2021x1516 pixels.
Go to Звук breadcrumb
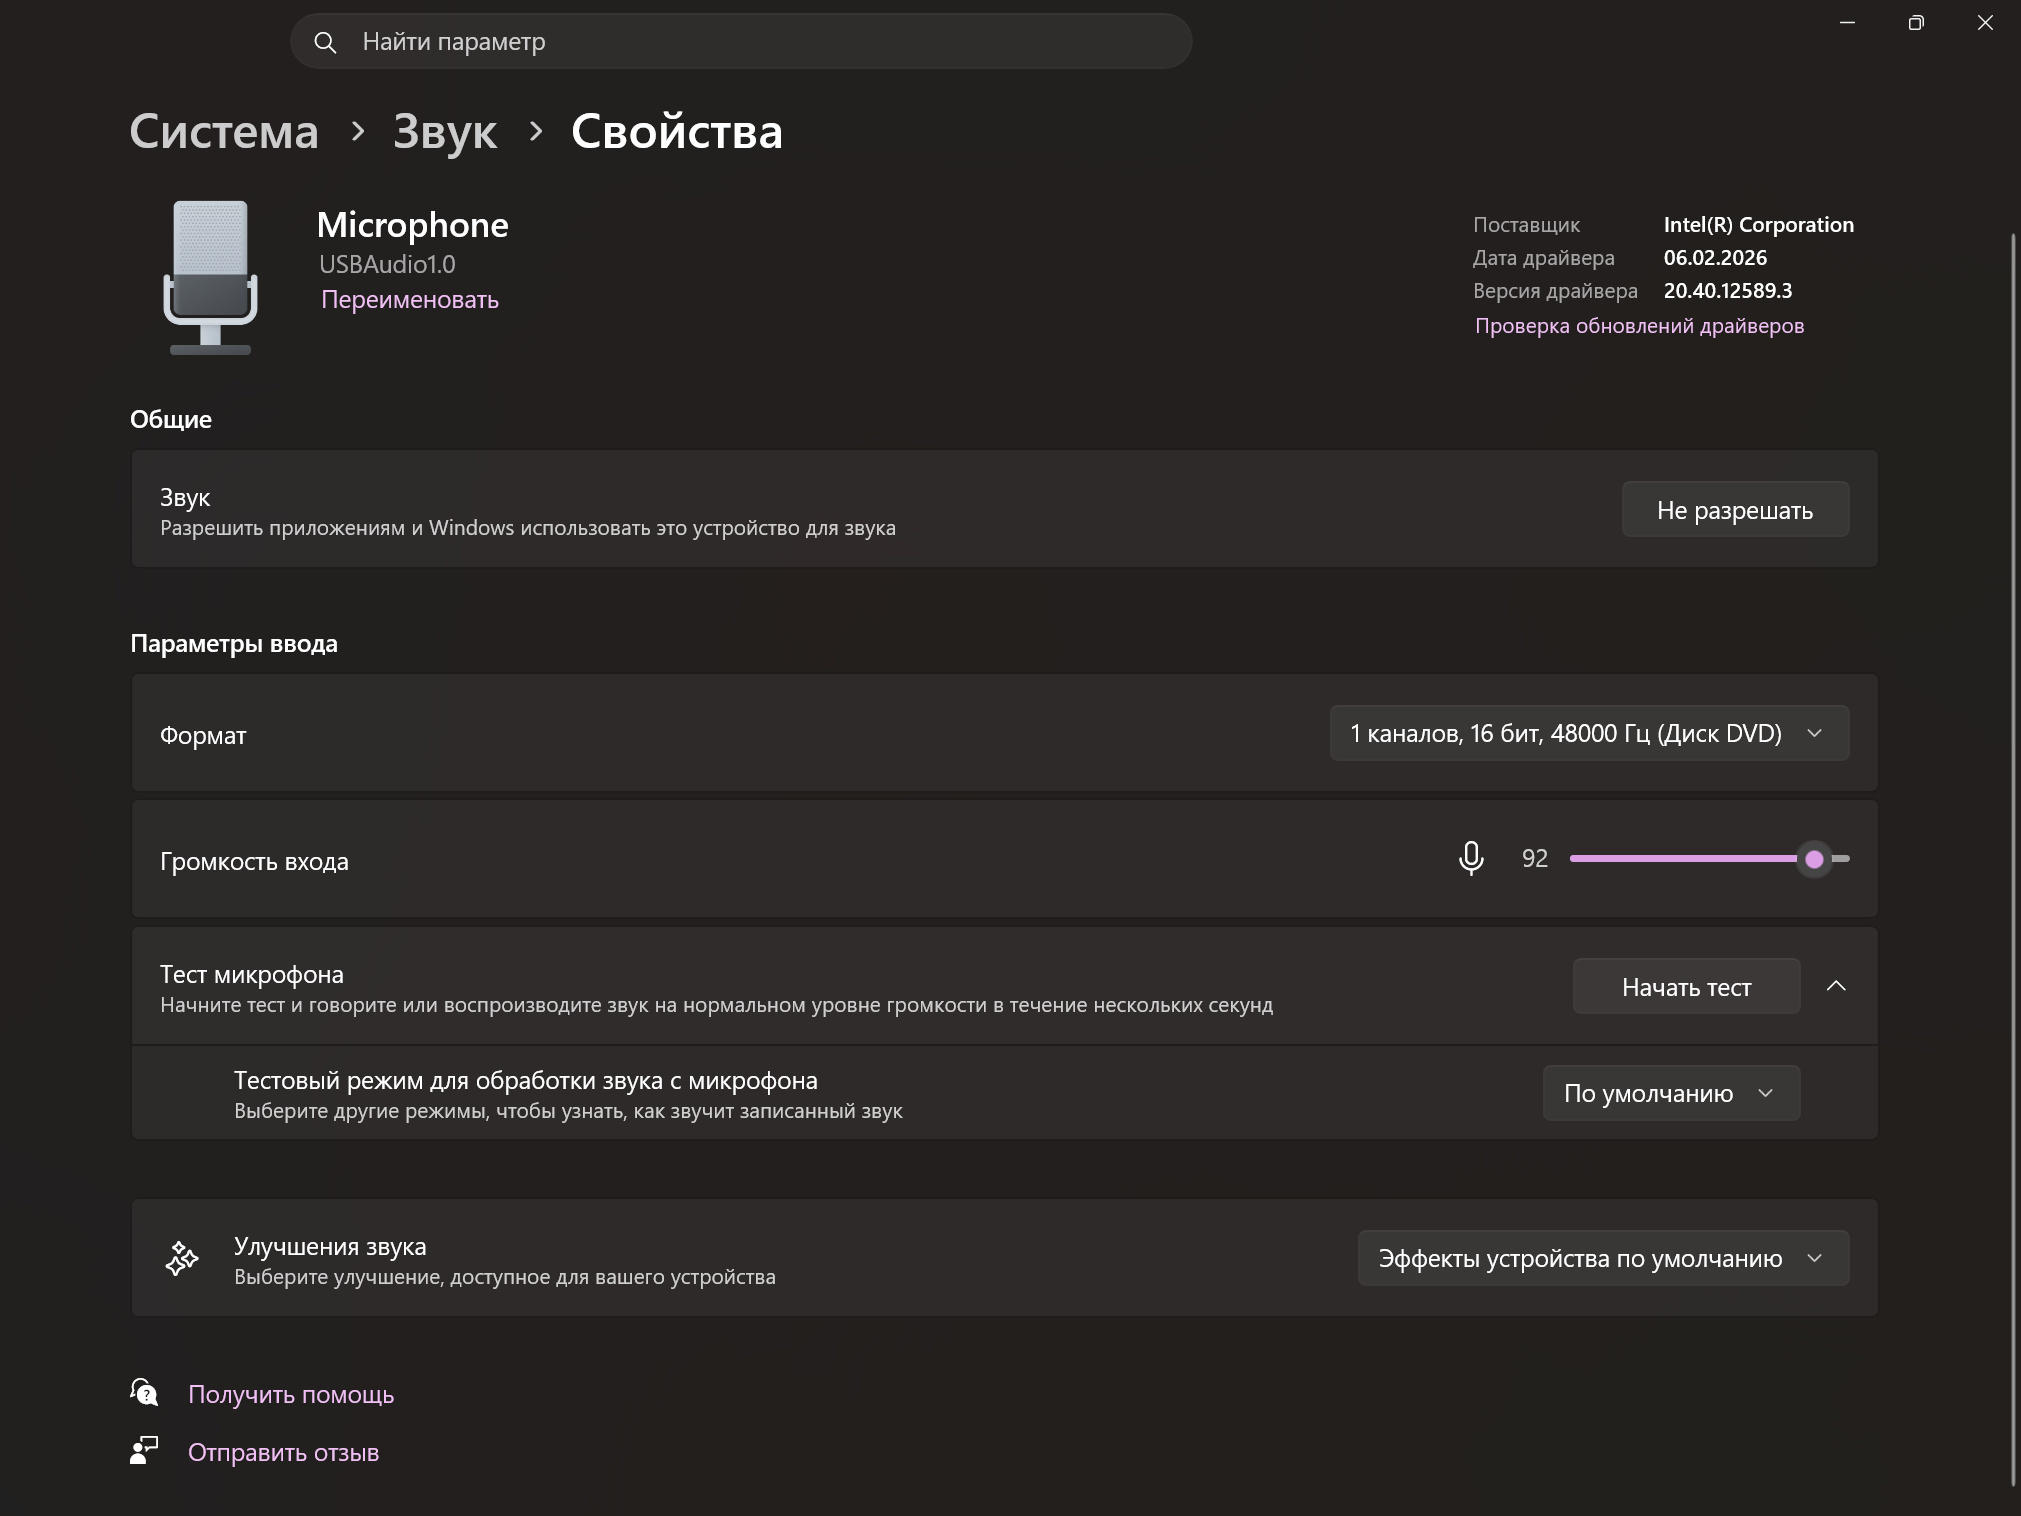pos(445,131)
